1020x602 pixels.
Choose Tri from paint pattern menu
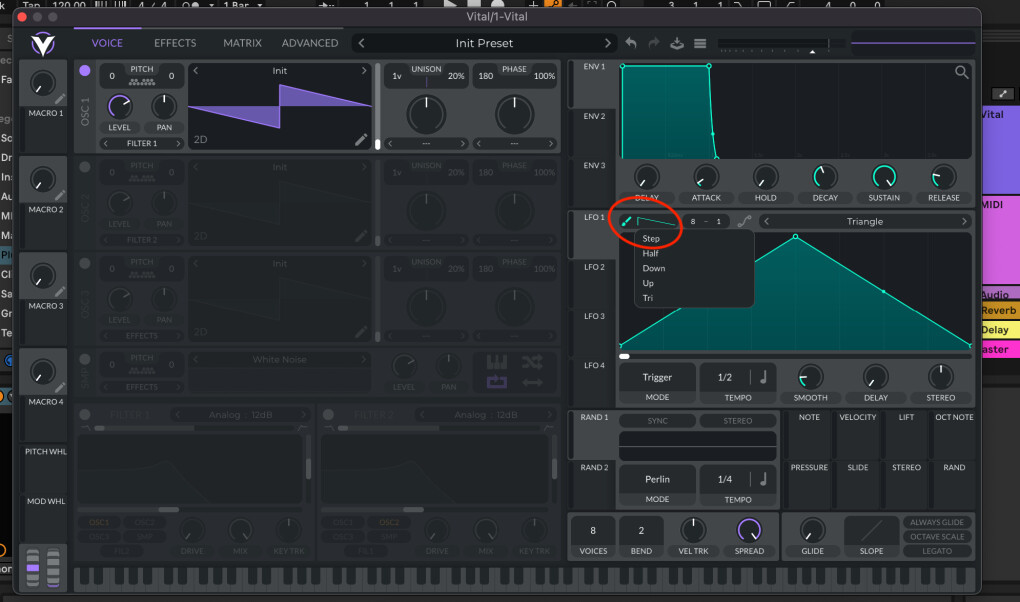coord(647,298)
